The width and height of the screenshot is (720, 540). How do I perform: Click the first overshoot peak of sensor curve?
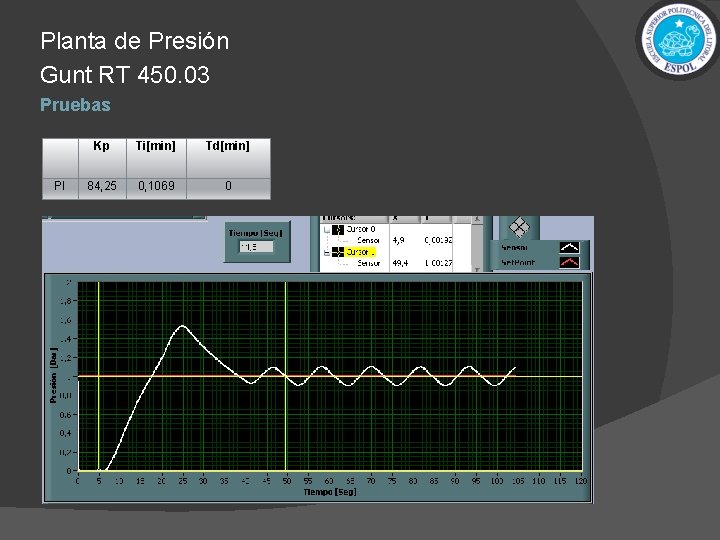click(182, 326)
